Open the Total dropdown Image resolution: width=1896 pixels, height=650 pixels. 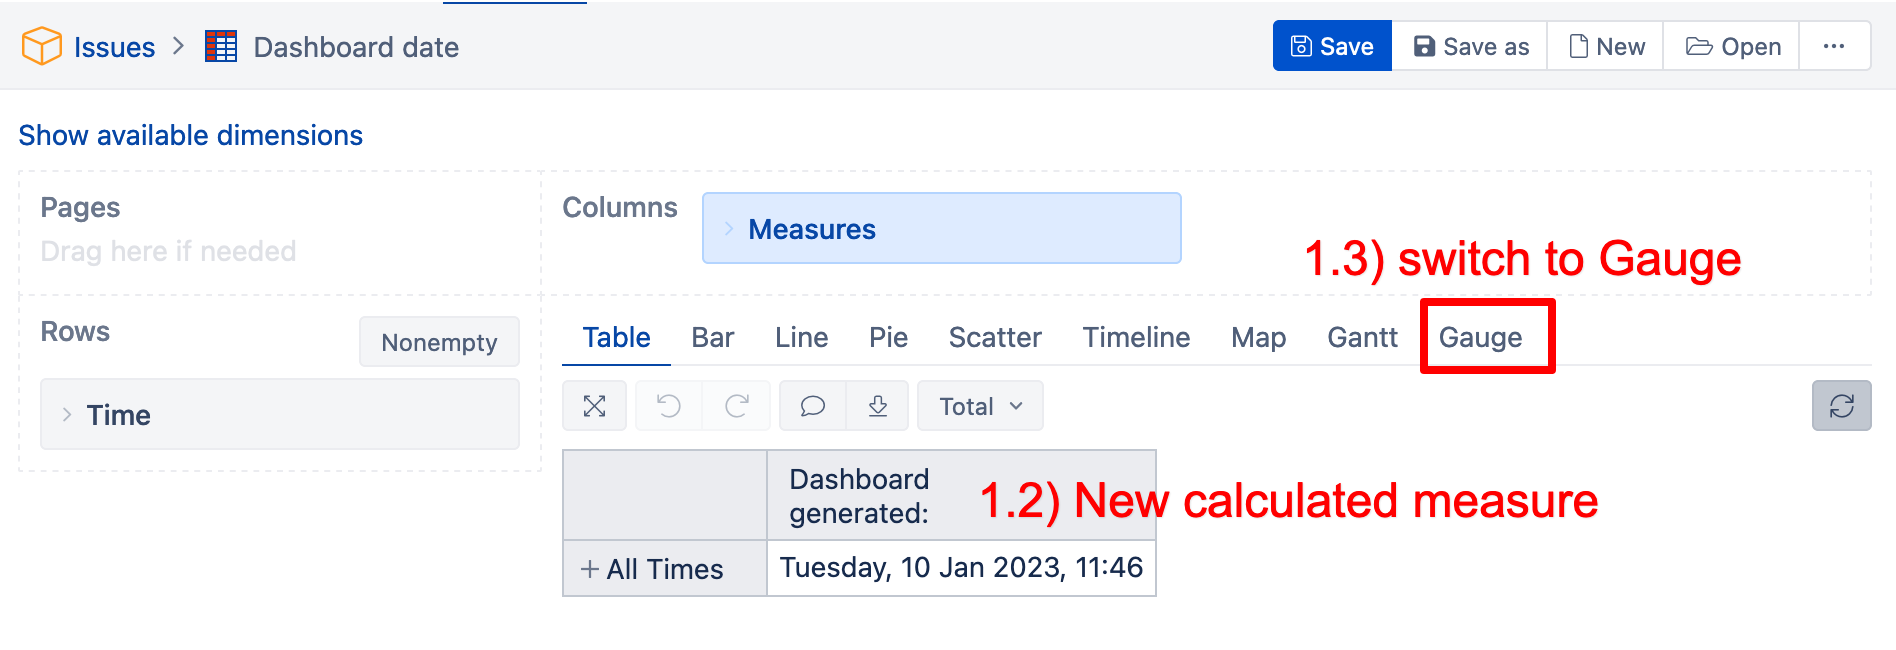pos(980,406)
